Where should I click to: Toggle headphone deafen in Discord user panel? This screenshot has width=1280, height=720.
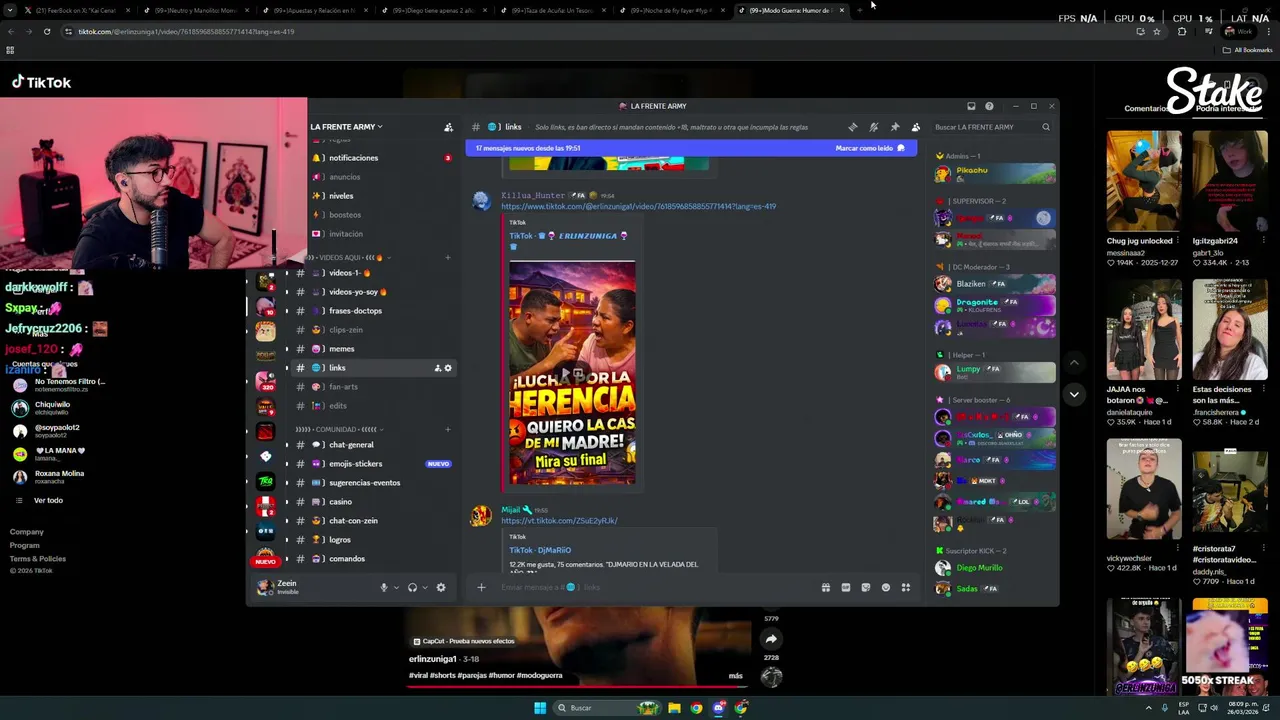point(412,588)
